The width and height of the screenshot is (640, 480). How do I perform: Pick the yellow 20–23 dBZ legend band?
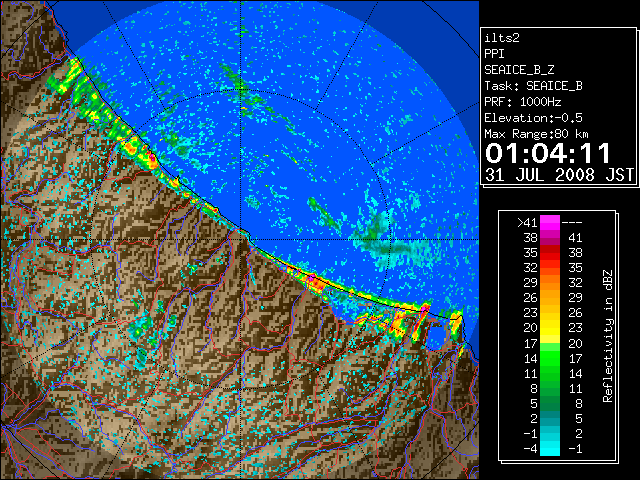click(x=550, y=328)
